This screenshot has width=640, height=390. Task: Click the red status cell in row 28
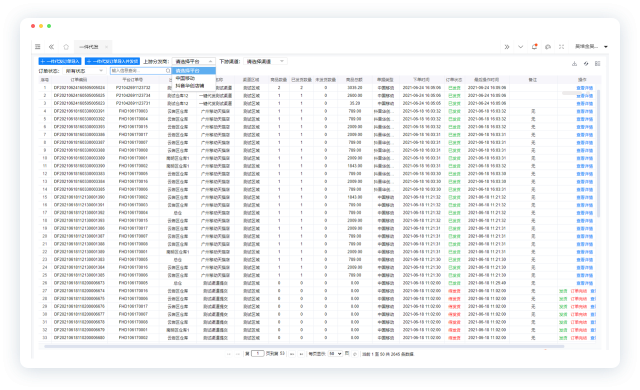[454, 299]
